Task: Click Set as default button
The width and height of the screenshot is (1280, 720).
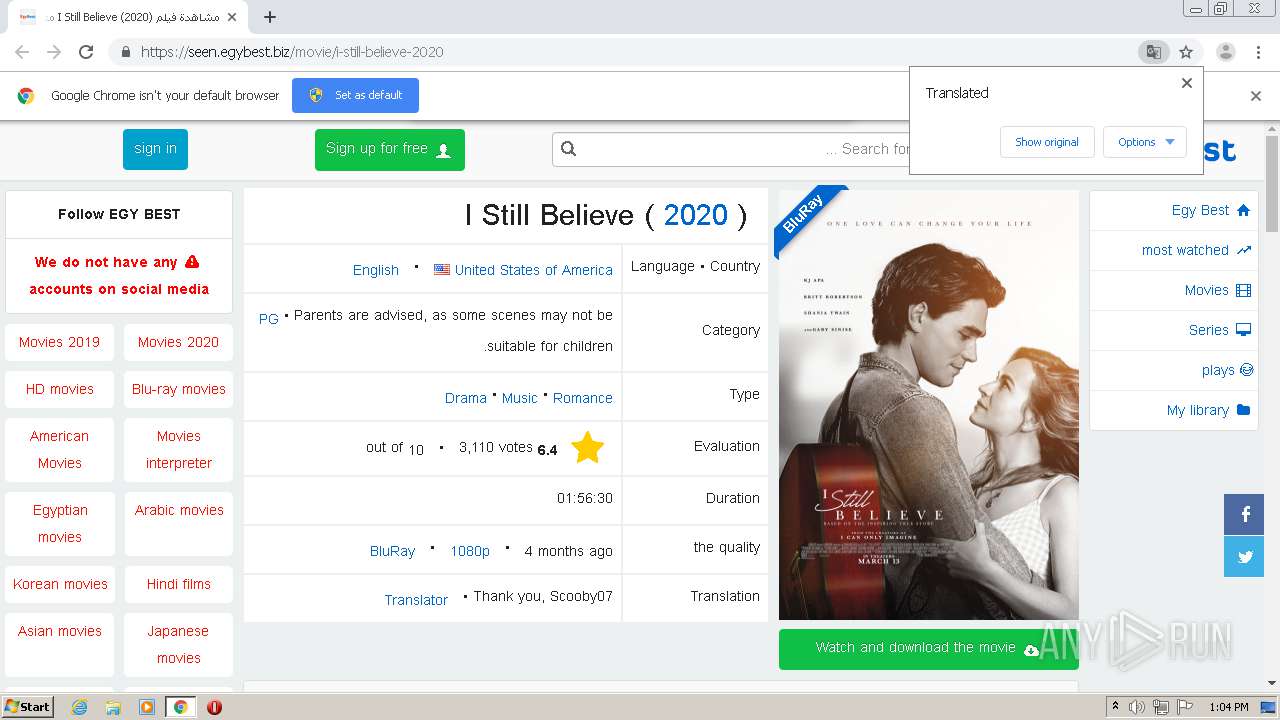Action: (x=355, y=95)
